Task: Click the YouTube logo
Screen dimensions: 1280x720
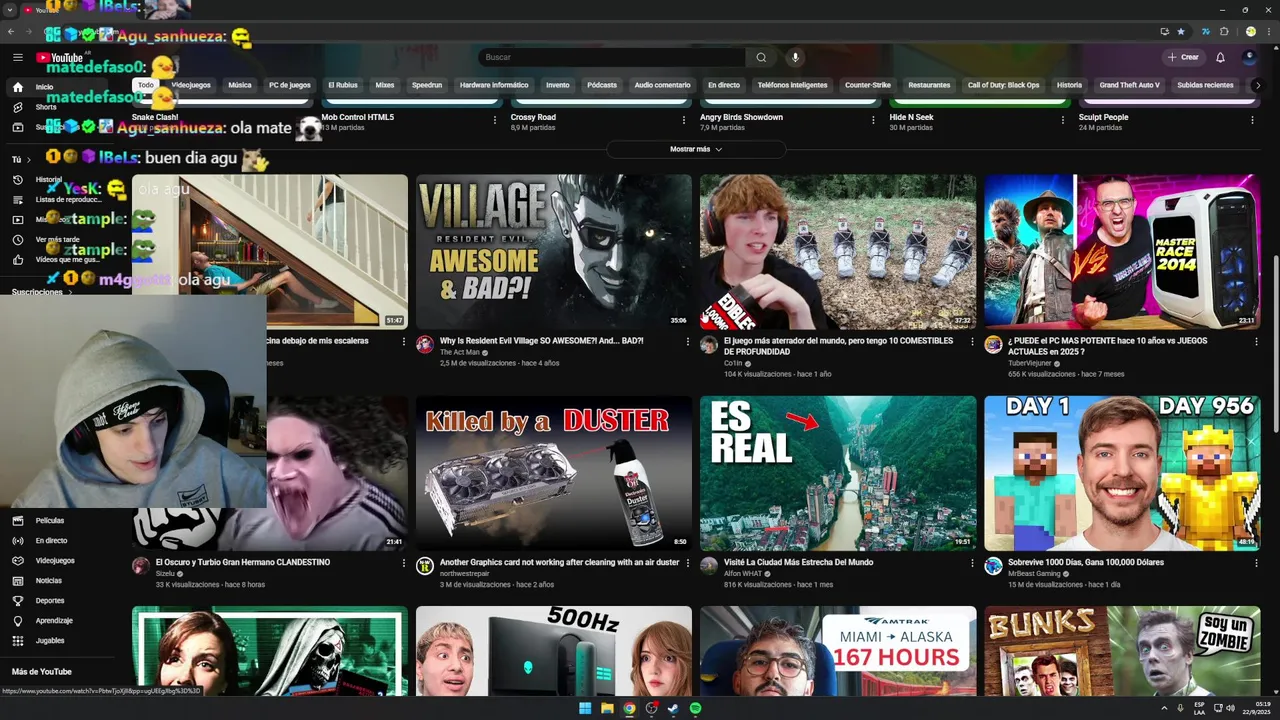Action: [x=60, y=58]
